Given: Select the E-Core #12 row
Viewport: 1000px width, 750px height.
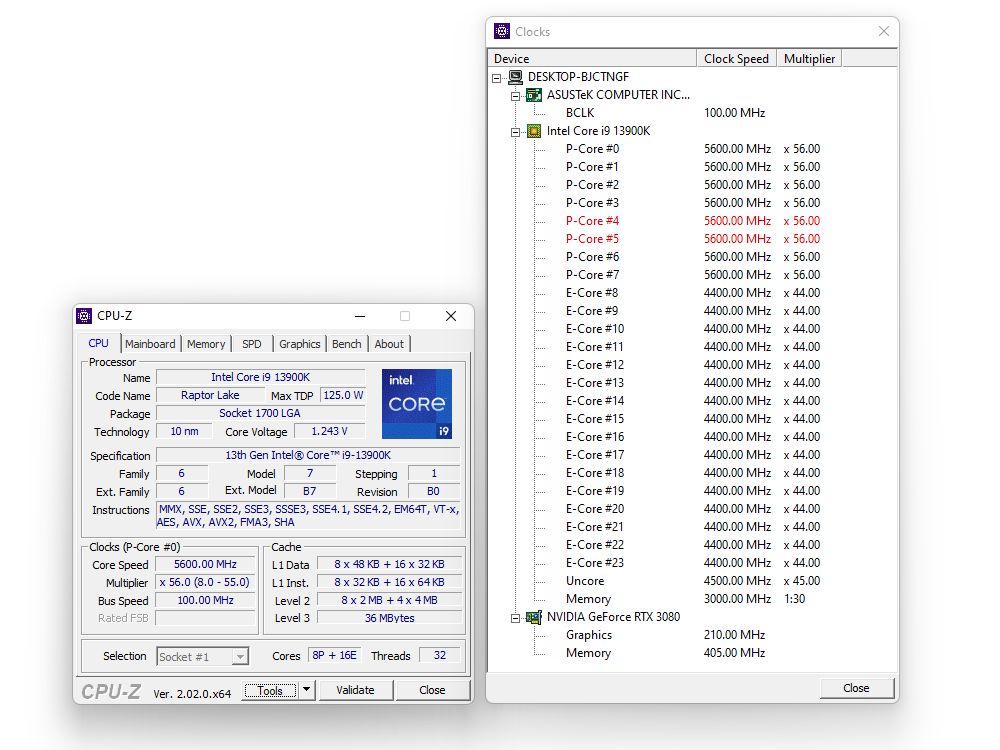Looking at the screenshot, I should point(693,365).
